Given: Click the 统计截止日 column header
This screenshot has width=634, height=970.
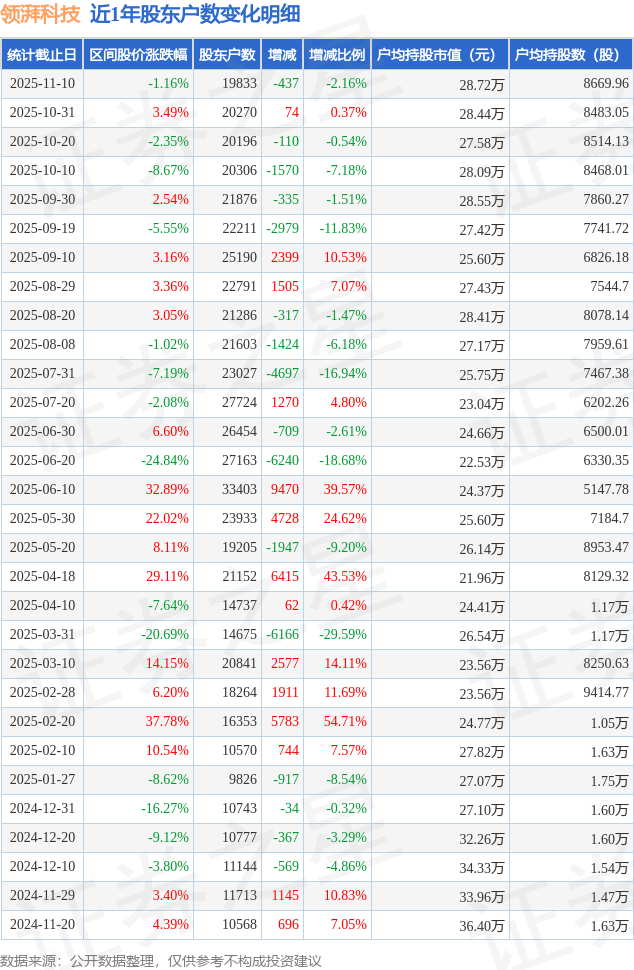Looking at the screenshot, I should click(41, 55).
